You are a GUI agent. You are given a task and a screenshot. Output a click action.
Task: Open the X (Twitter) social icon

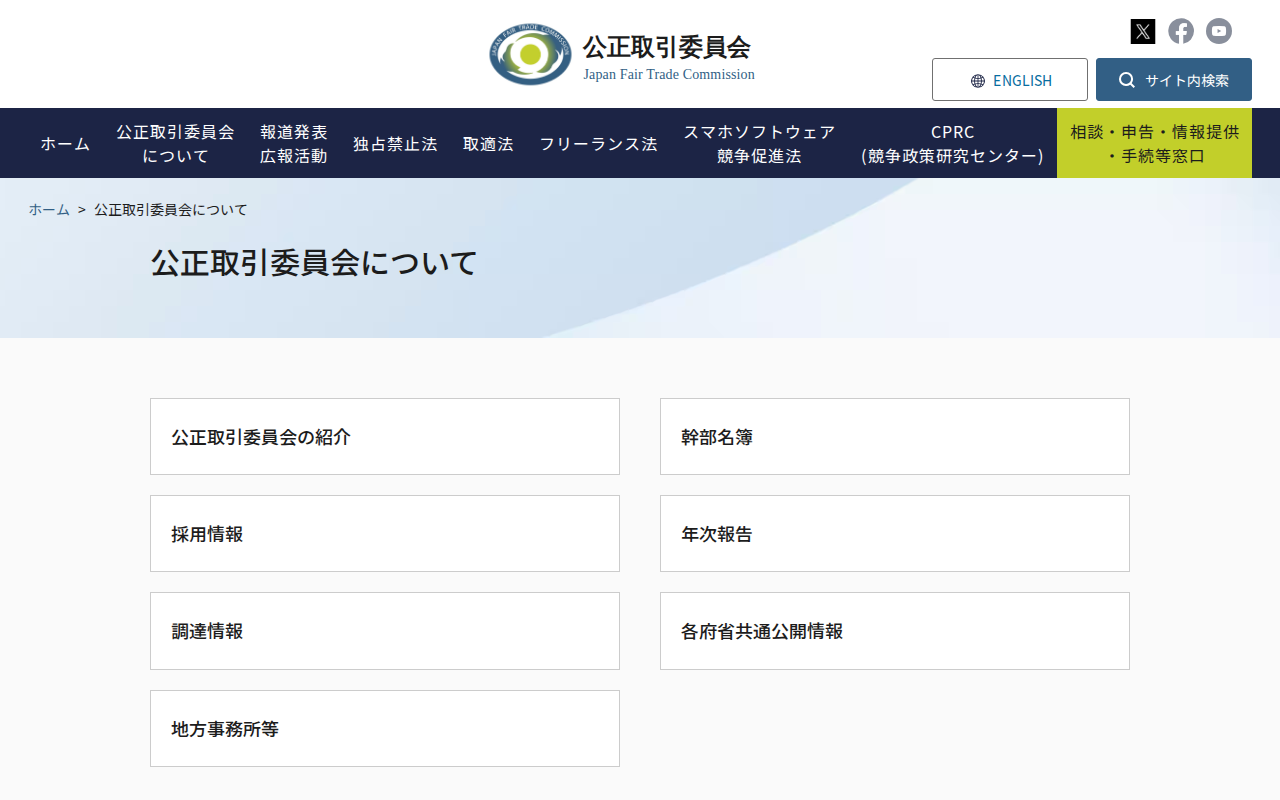point(1143,31)
